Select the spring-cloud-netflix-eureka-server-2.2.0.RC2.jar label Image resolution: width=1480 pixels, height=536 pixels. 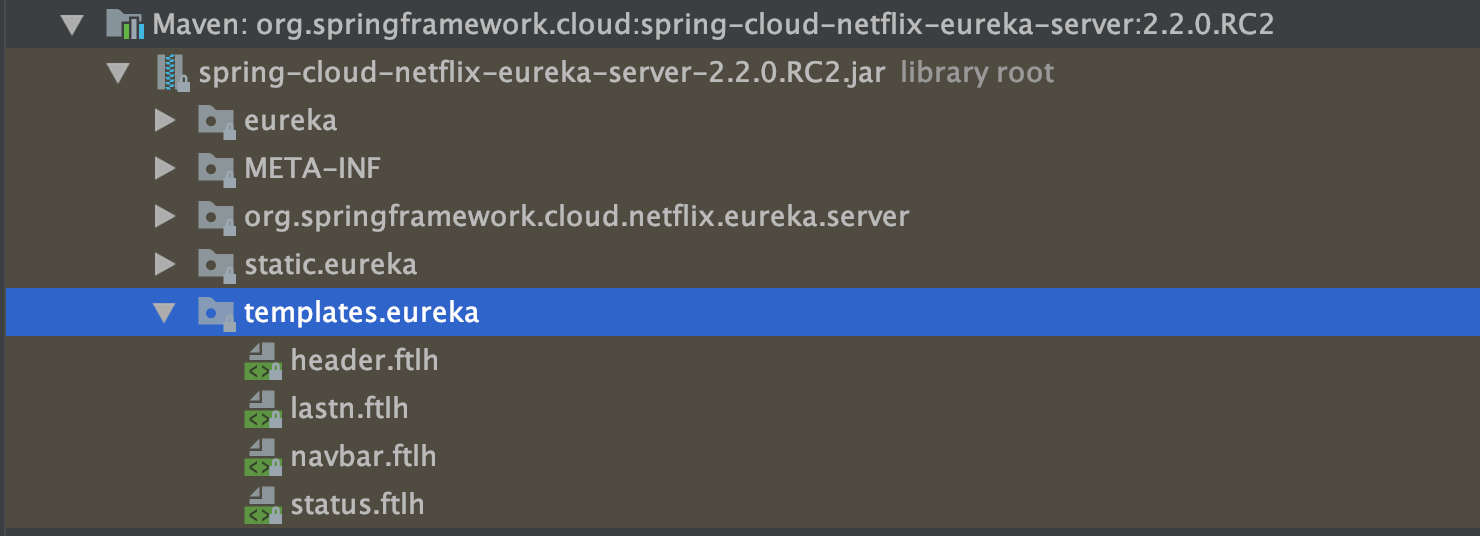(542, 73)
